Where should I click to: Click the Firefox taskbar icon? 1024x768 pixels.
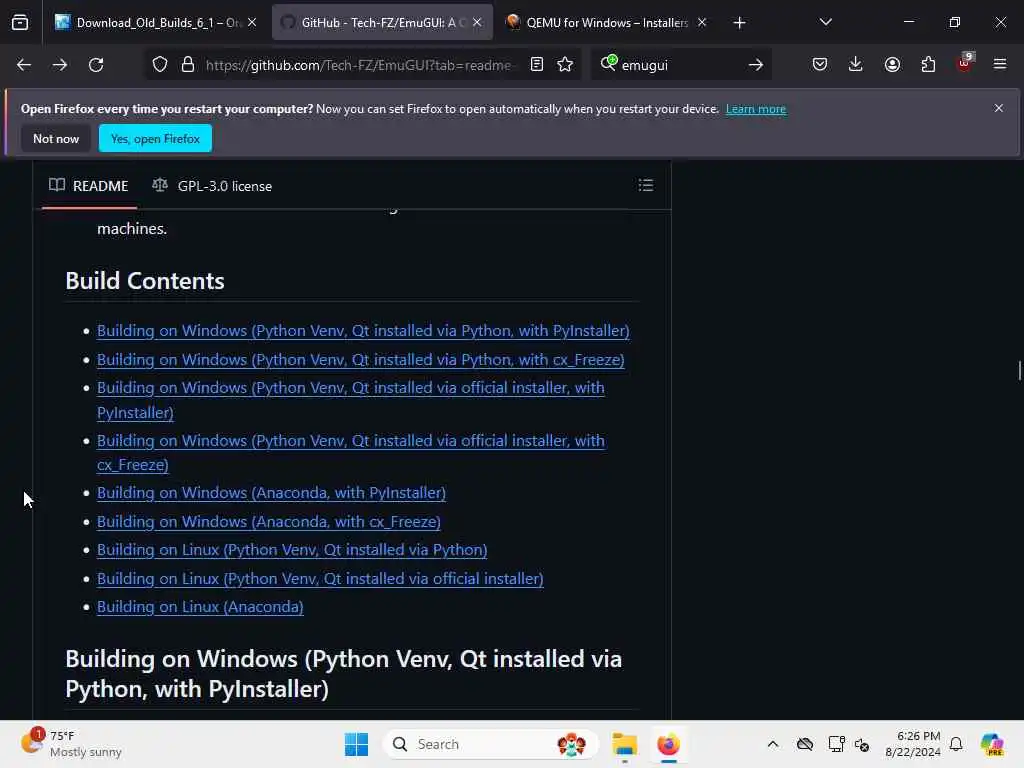pos(668,744)
